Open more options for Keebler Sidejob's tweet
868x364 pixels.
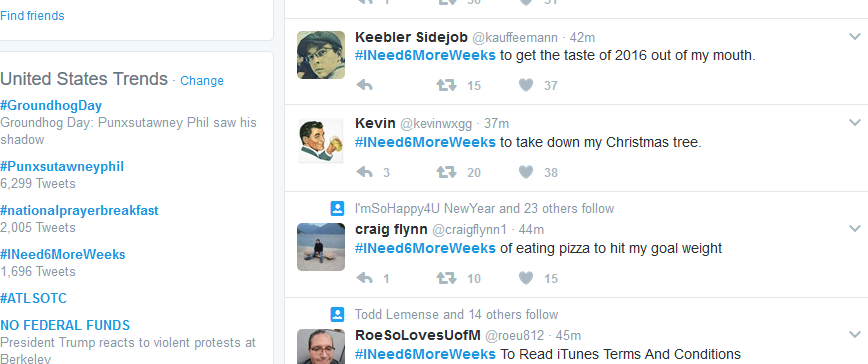855,37
